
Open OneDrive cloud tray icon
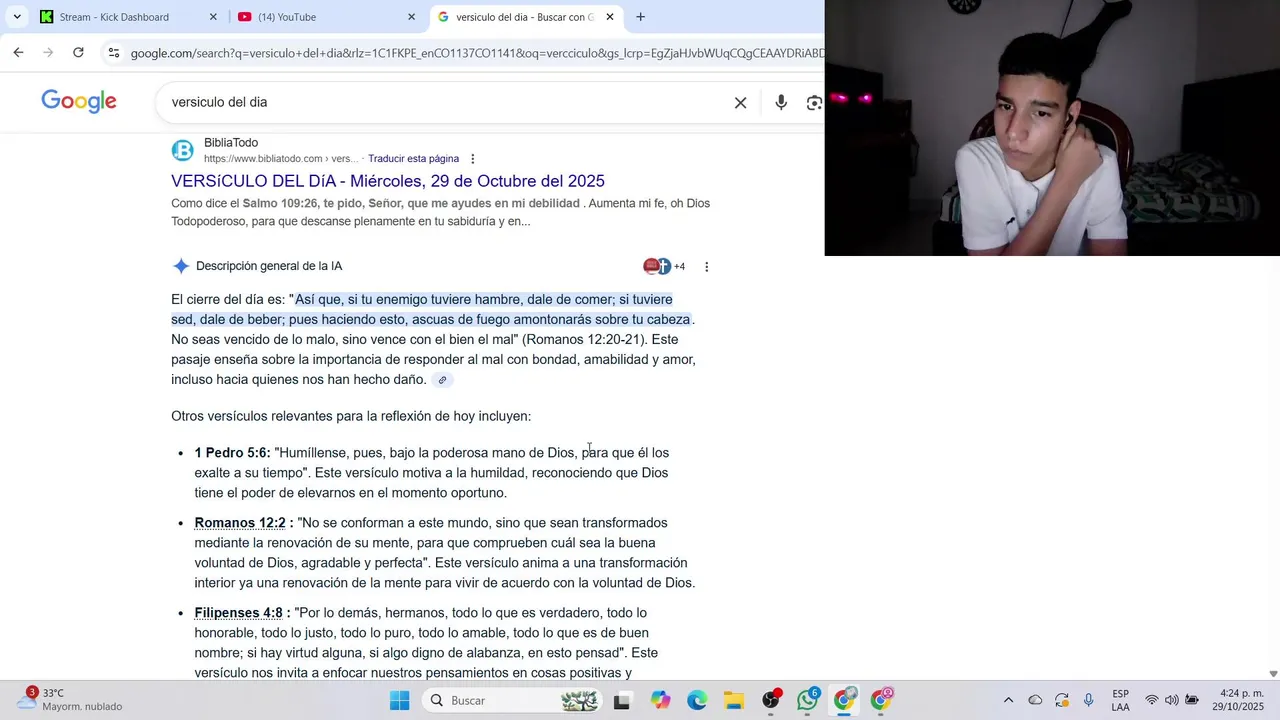point(1035,700)
